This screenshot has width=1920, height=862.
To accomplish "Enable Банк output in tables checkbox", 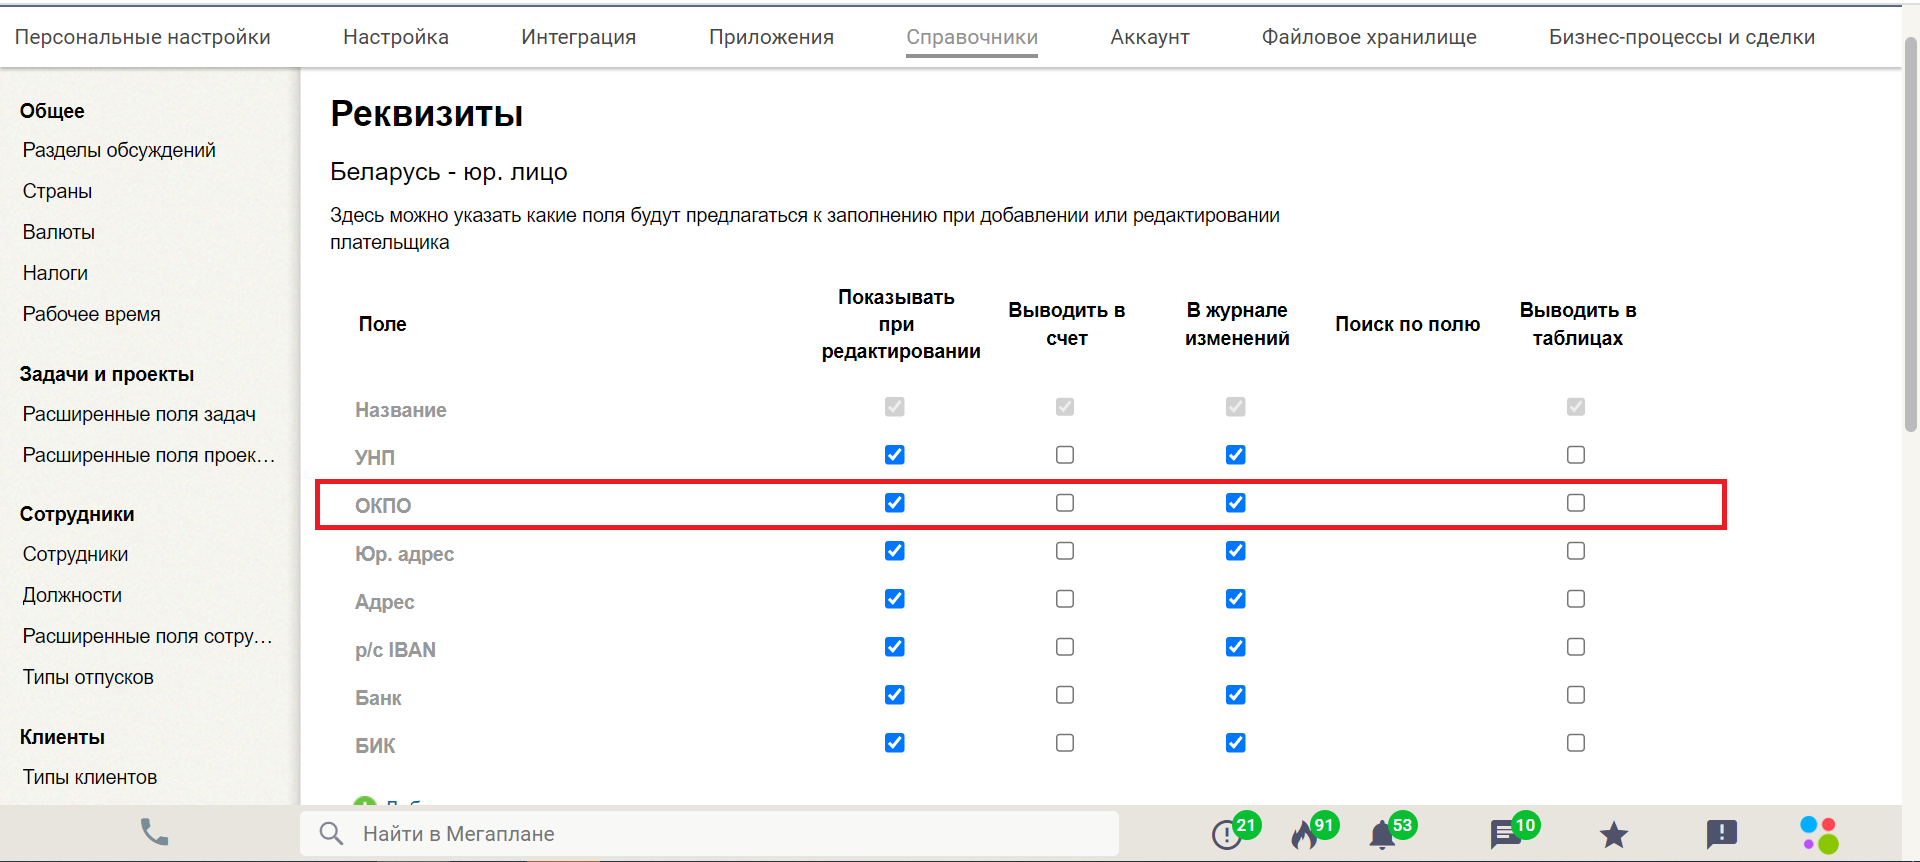I will (x=1576, y=695).
